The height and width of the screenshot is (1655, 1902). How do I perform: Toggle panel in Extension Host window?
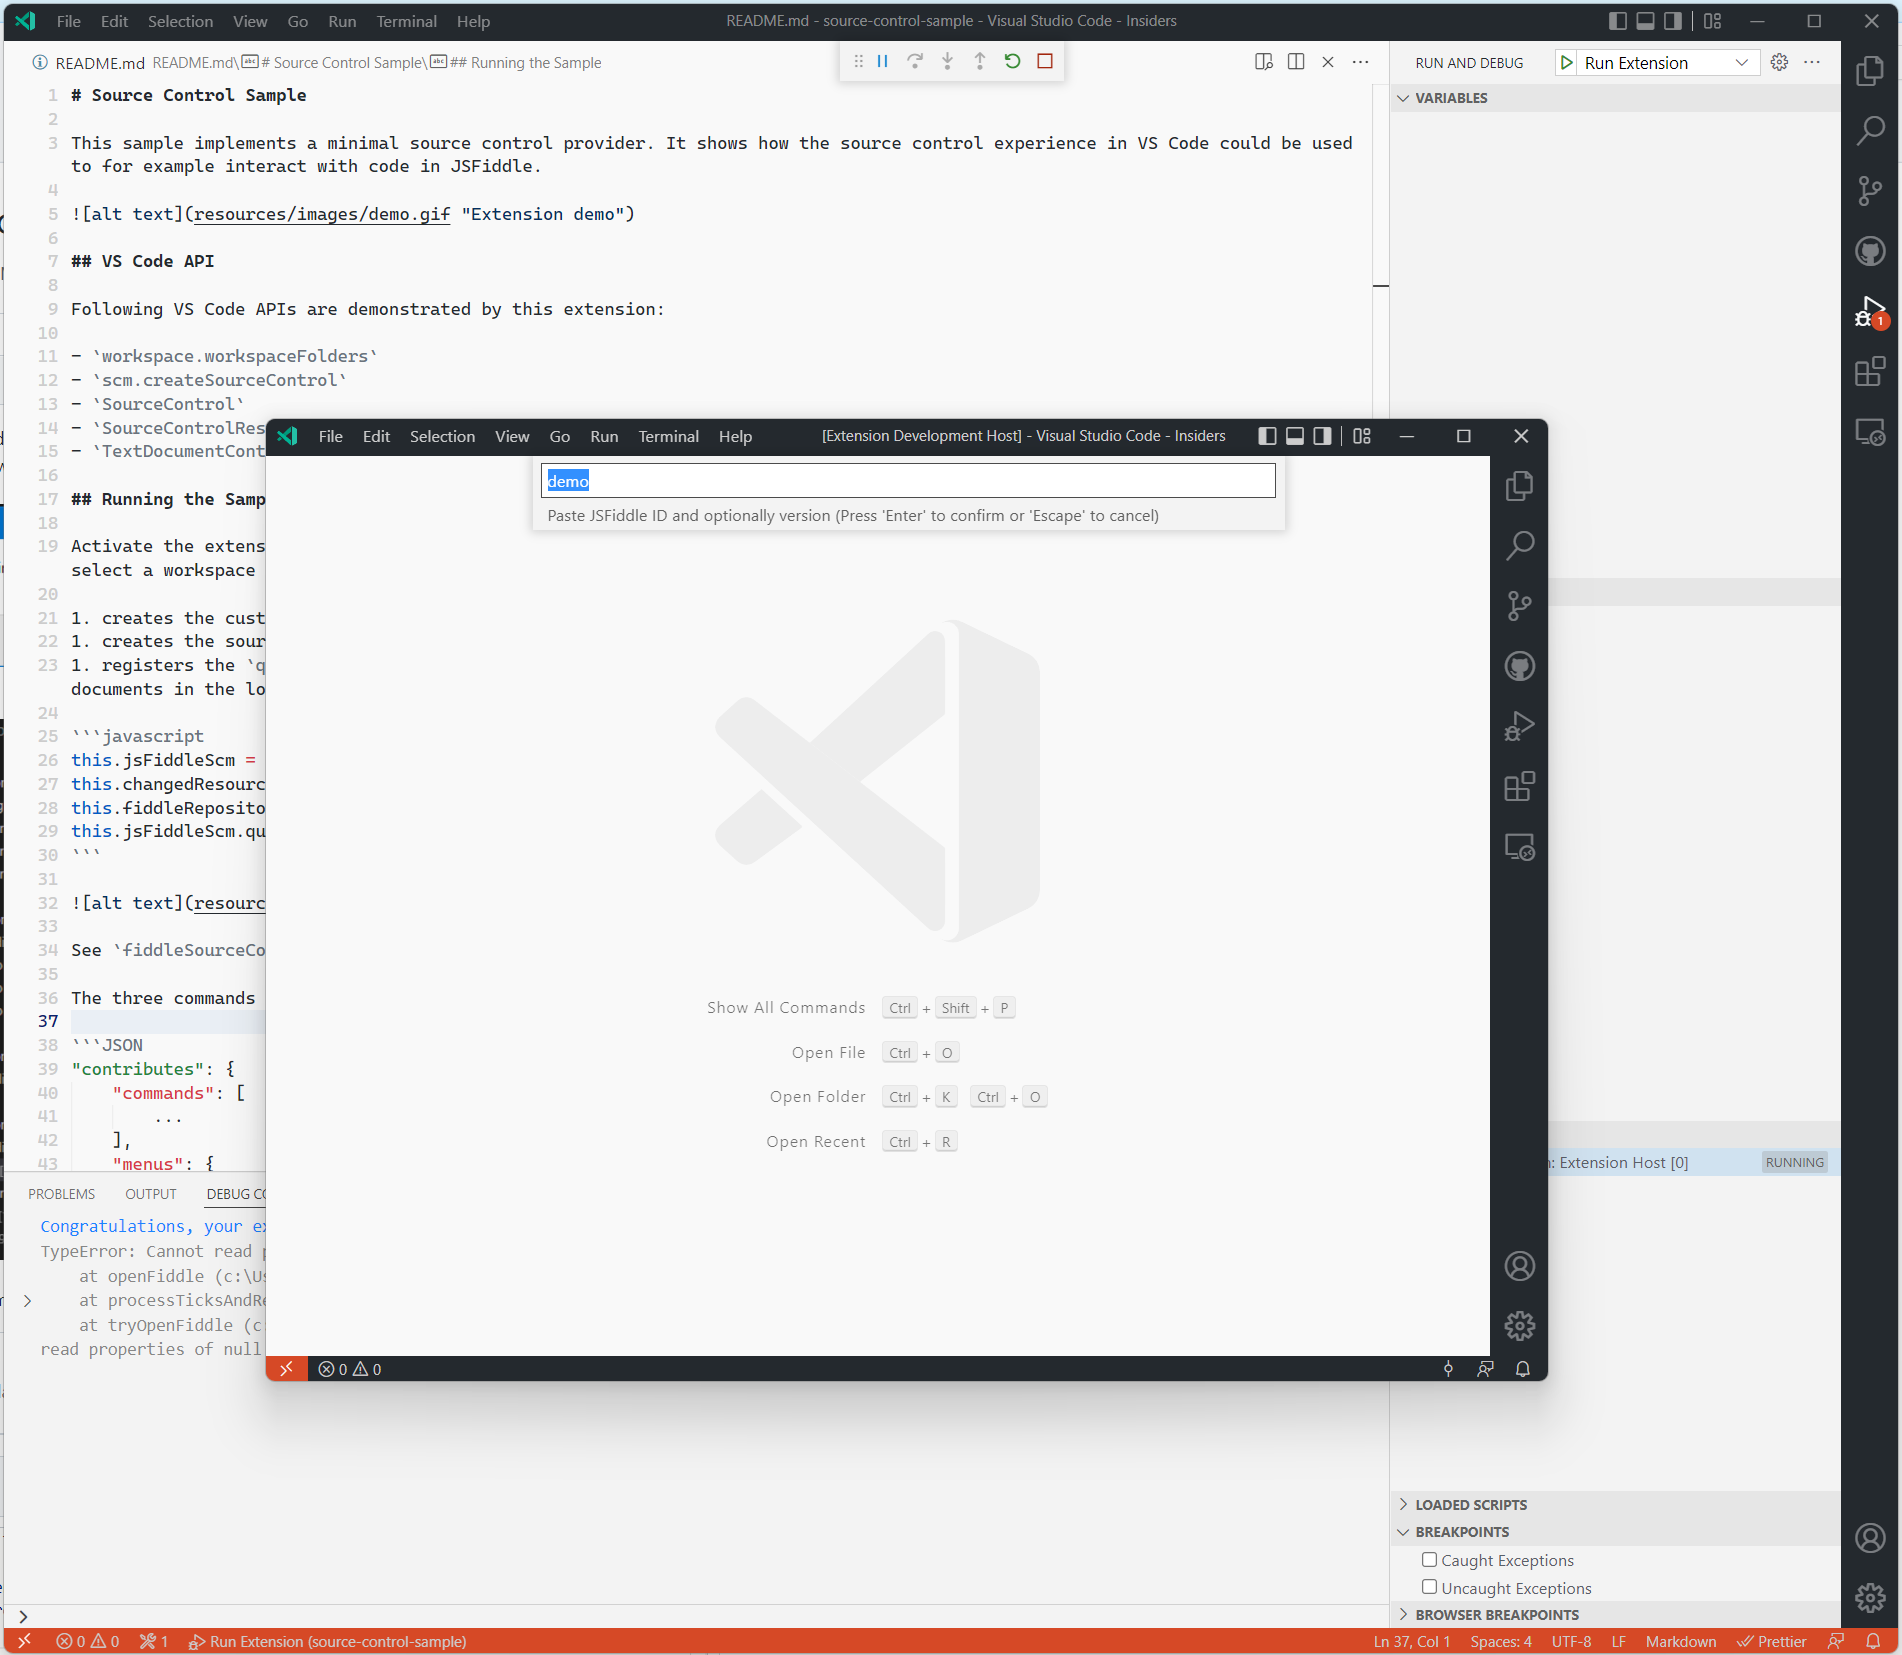point(1295,436)
